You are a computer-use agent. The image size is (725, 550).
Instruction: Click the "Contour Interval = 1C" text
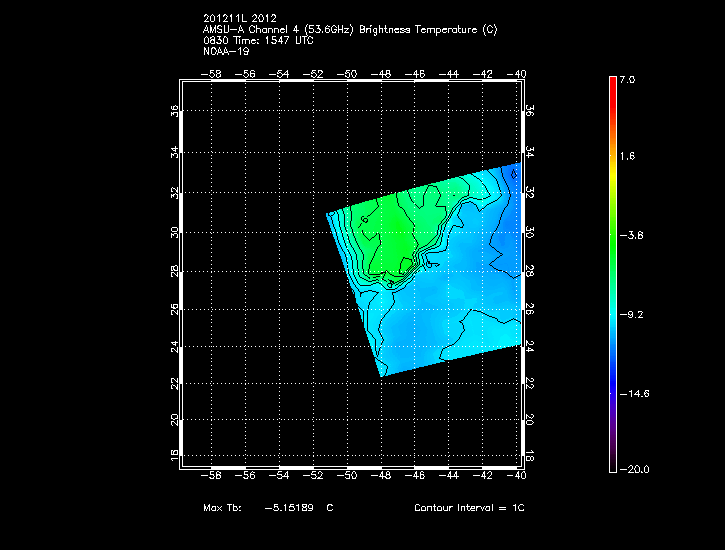469,508
